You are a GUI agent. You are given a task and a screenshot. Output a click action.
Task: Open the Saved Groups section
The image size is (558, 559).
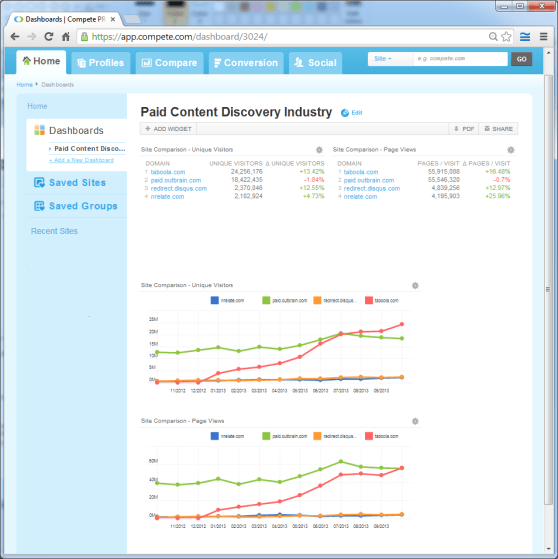(x=83, y=206)
